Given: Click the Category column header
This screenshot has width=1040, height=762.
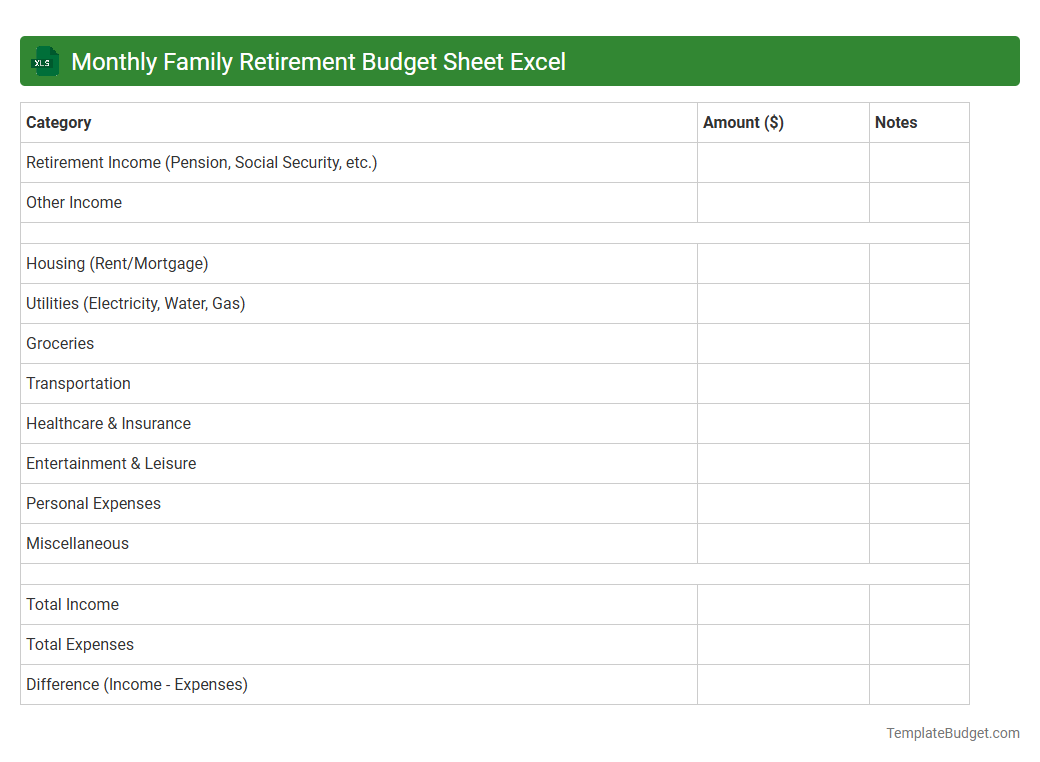Looking at the screenshot, I should [58, 122].
